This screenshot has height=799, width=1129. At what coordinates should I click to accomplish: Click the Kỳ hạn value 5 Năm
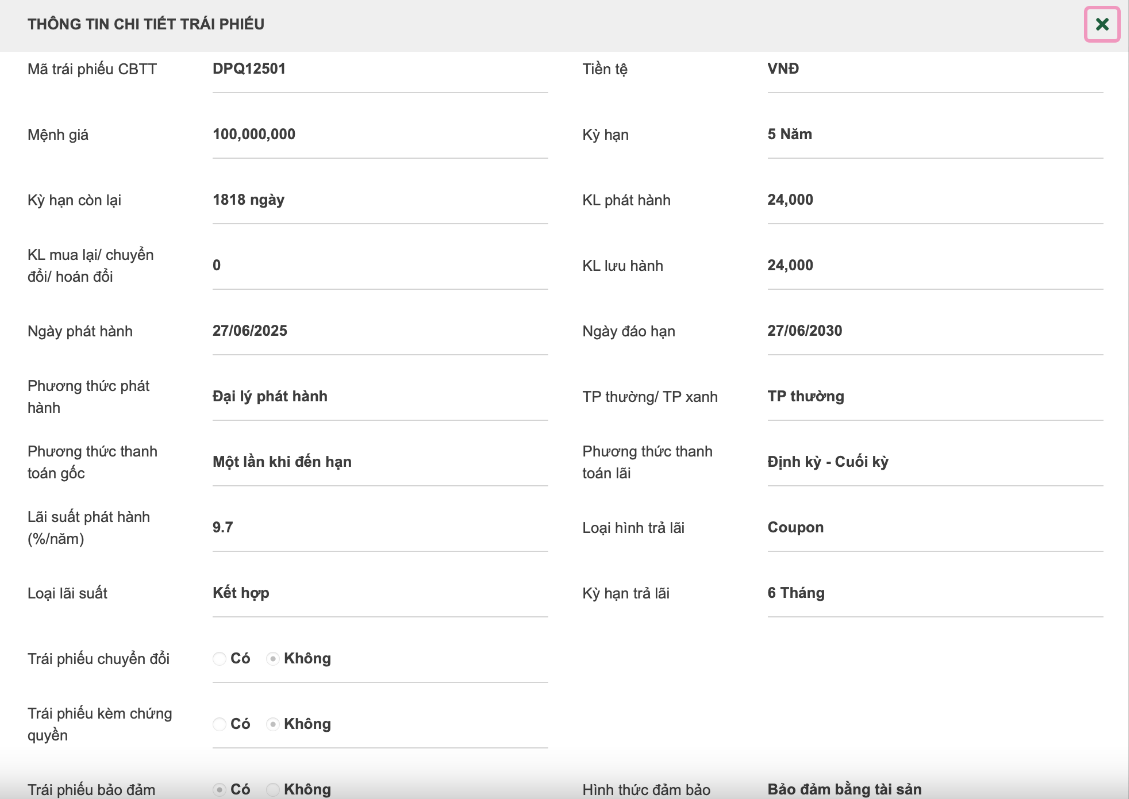point(790,135)
